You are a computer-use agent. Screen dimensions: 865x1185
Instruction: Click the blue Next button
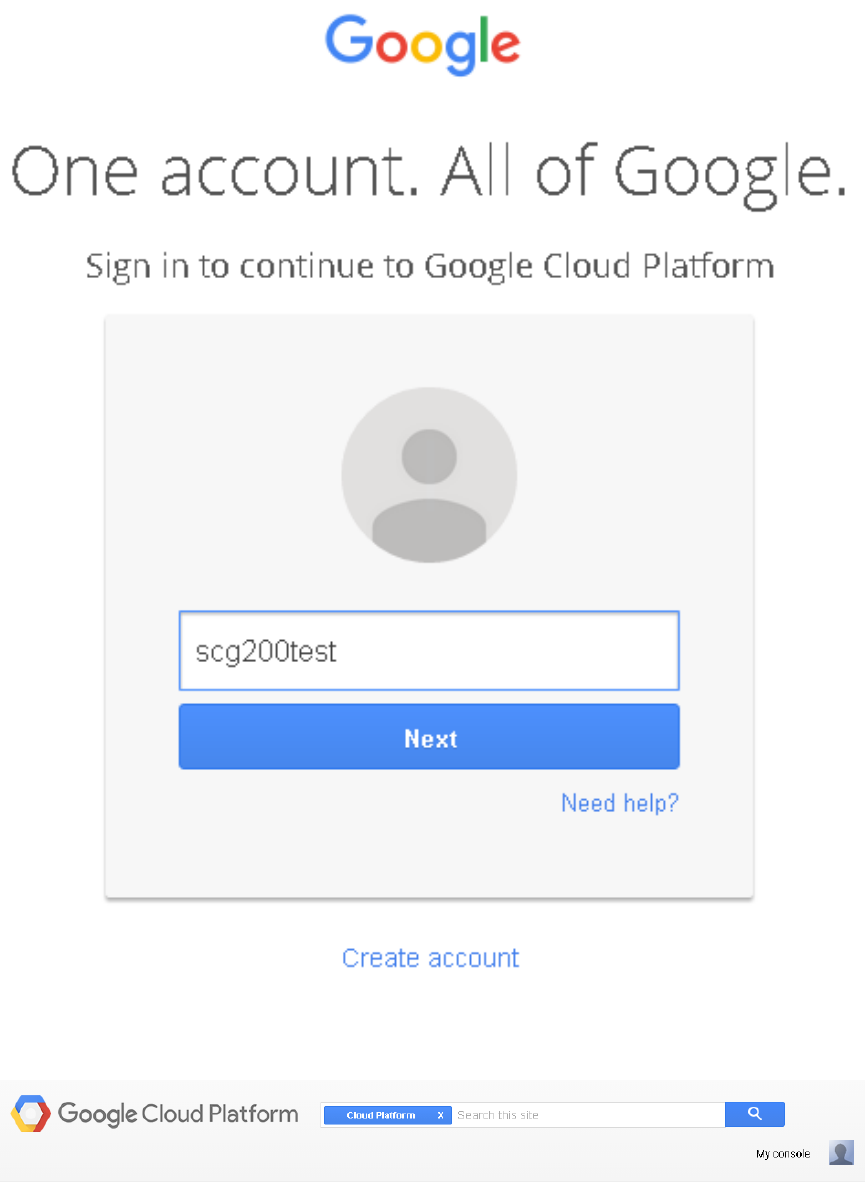tap(429, 737)
